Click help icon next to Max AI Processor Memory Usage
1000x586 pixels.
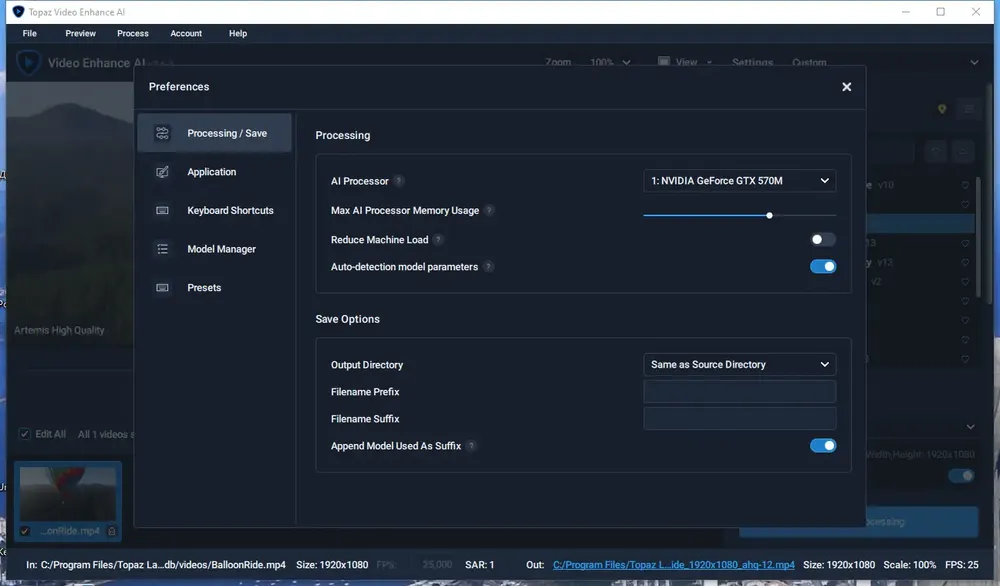(489, 210)
